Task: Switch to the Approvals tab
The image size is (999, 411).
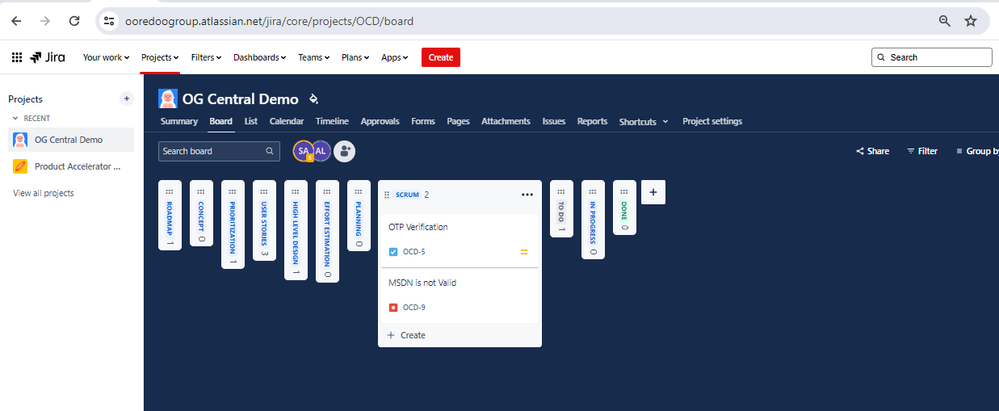Action: click(380, 121)
